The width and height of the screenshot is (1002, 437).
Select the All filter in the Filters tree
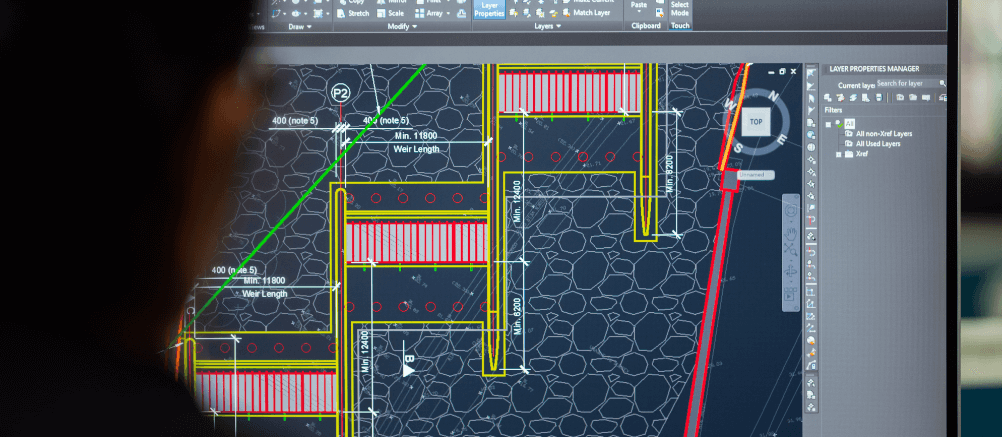coord(849,123)
